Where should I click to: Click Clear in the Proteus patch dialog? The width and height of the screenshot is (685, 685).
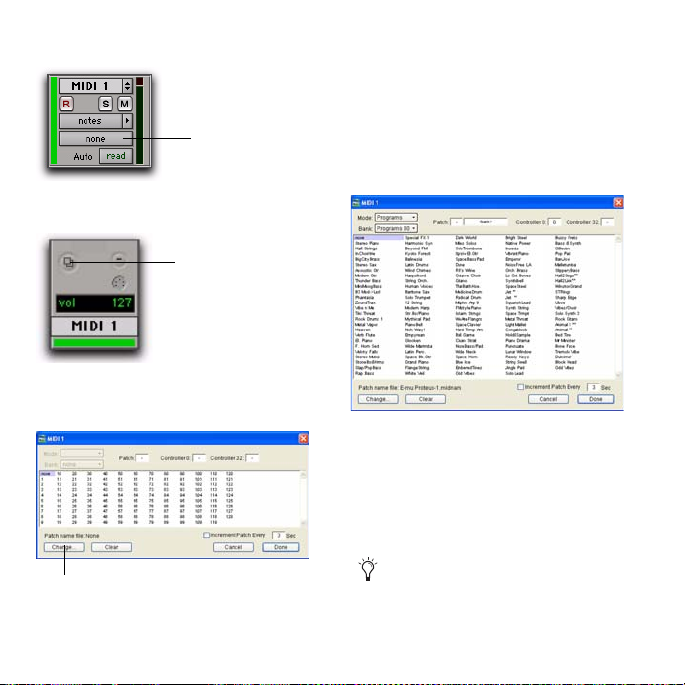(425, 399)
